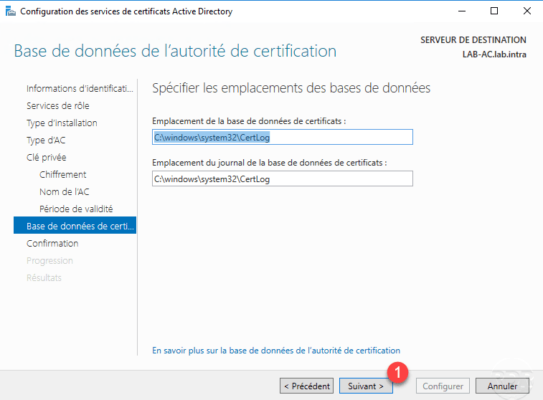Screen dimensions: 543x400
Task: Go to the Nom de l'AC sub-step
Action: [x=64, y=192]
